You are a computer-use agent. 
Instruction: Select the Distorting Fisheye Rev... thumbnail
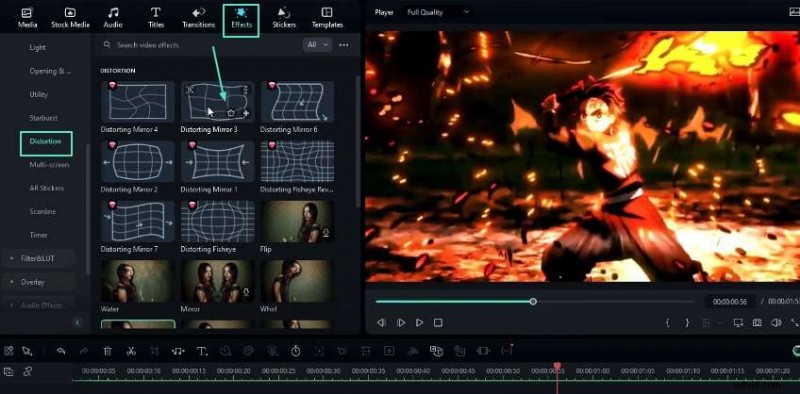(297, 161)
